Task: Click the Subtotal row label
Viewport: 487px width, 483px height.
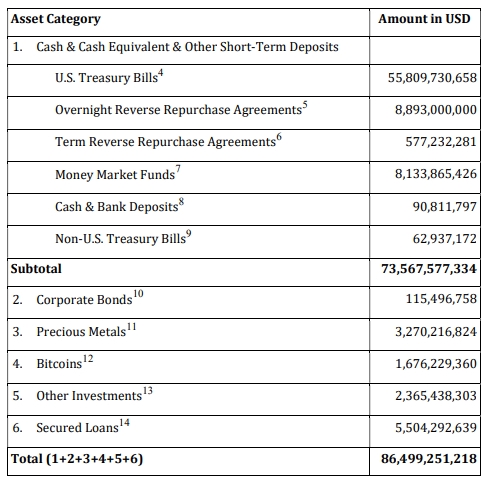Action: point(36,269)
